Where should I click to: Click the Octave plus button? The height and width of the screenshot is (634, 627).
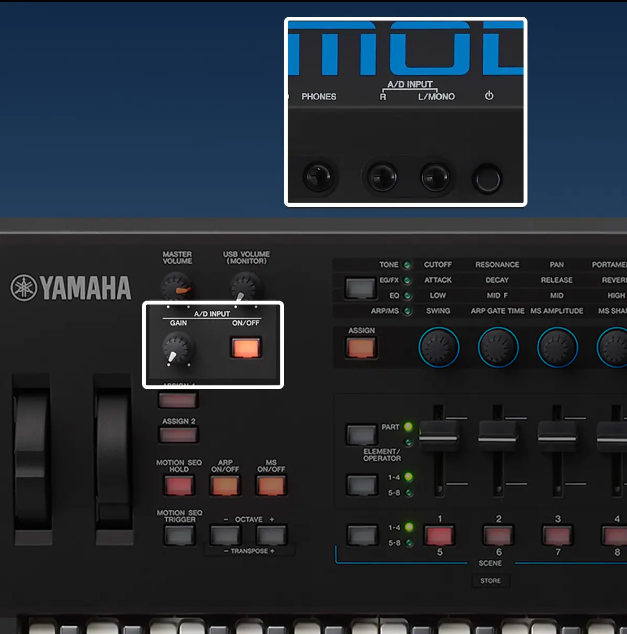coord(271,535)
